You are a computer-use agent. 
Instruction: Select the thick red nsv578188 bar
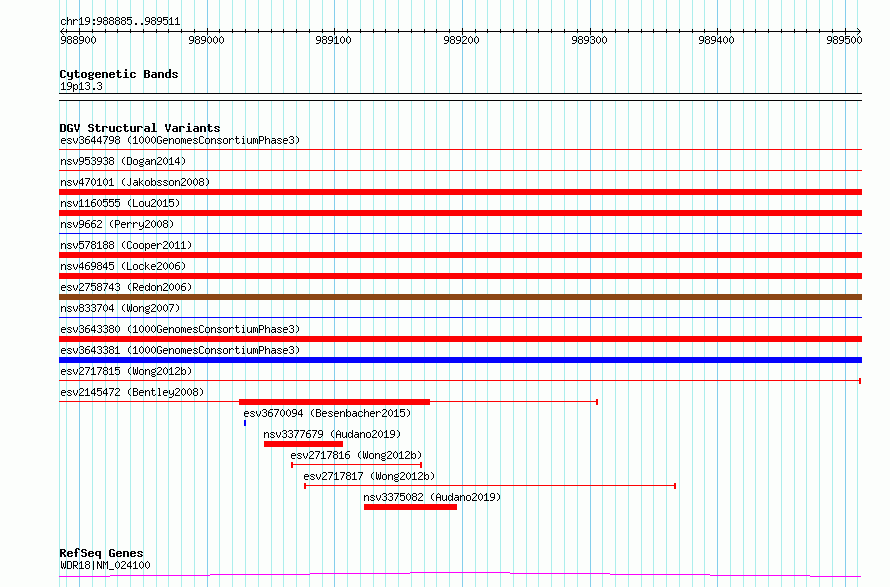click(460, 255)
